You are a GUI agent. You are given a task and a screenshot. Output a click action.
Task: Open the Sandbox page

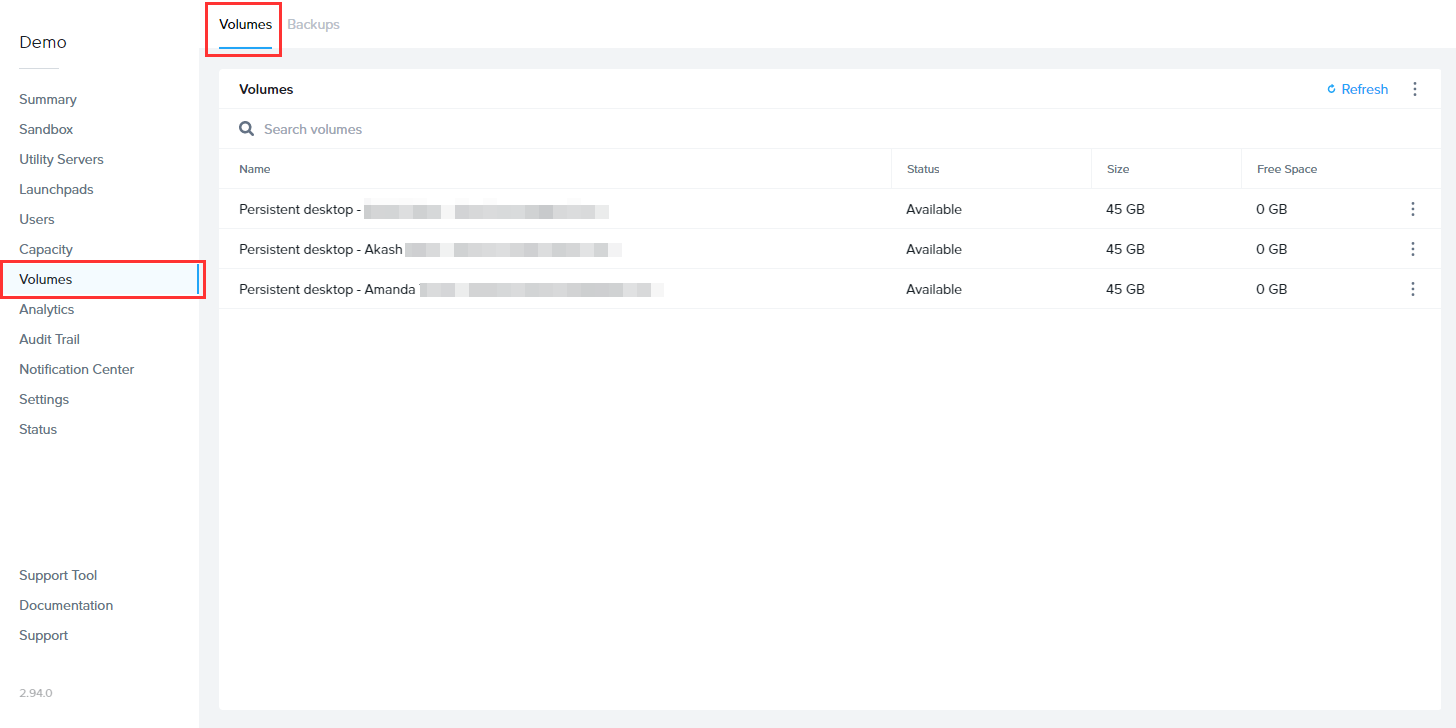tap(46, 129)
